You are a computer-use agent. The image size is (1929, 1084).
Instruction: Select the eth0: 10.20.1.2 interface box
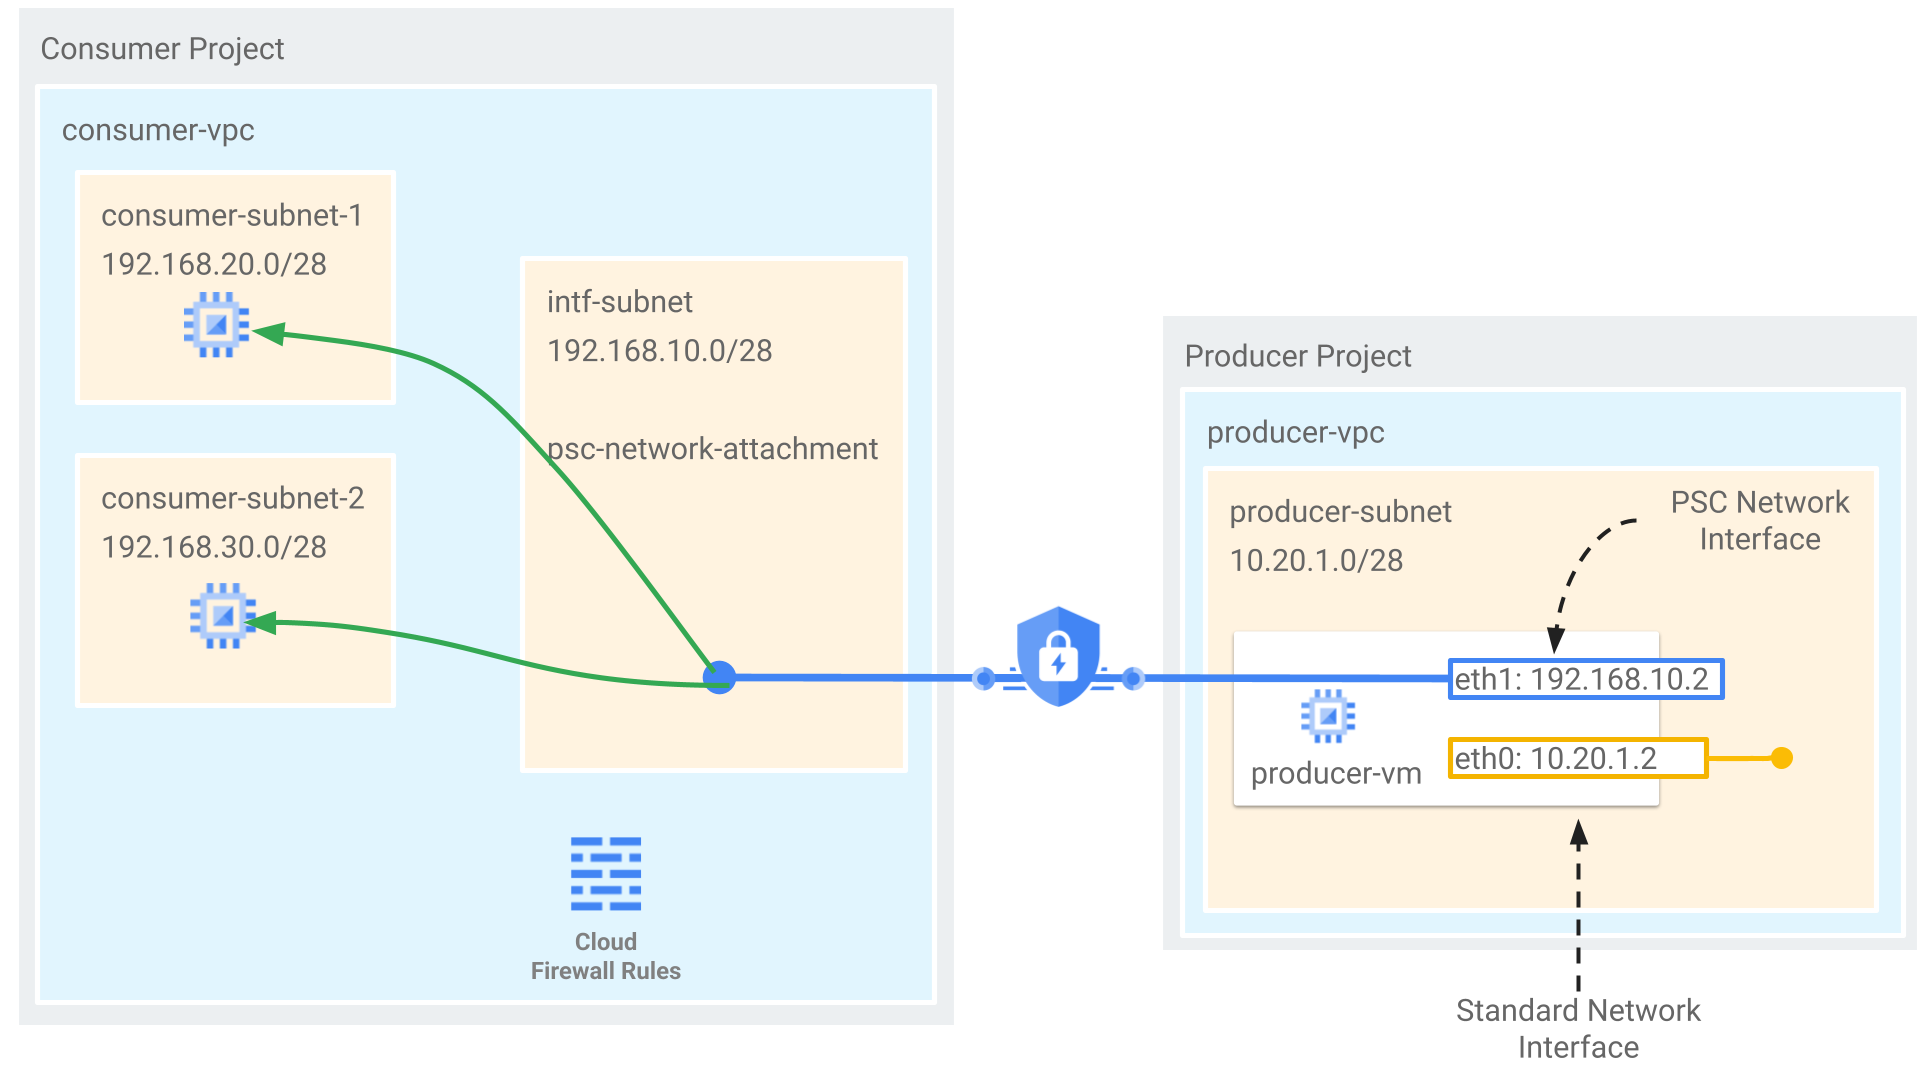click(1577, 758)
